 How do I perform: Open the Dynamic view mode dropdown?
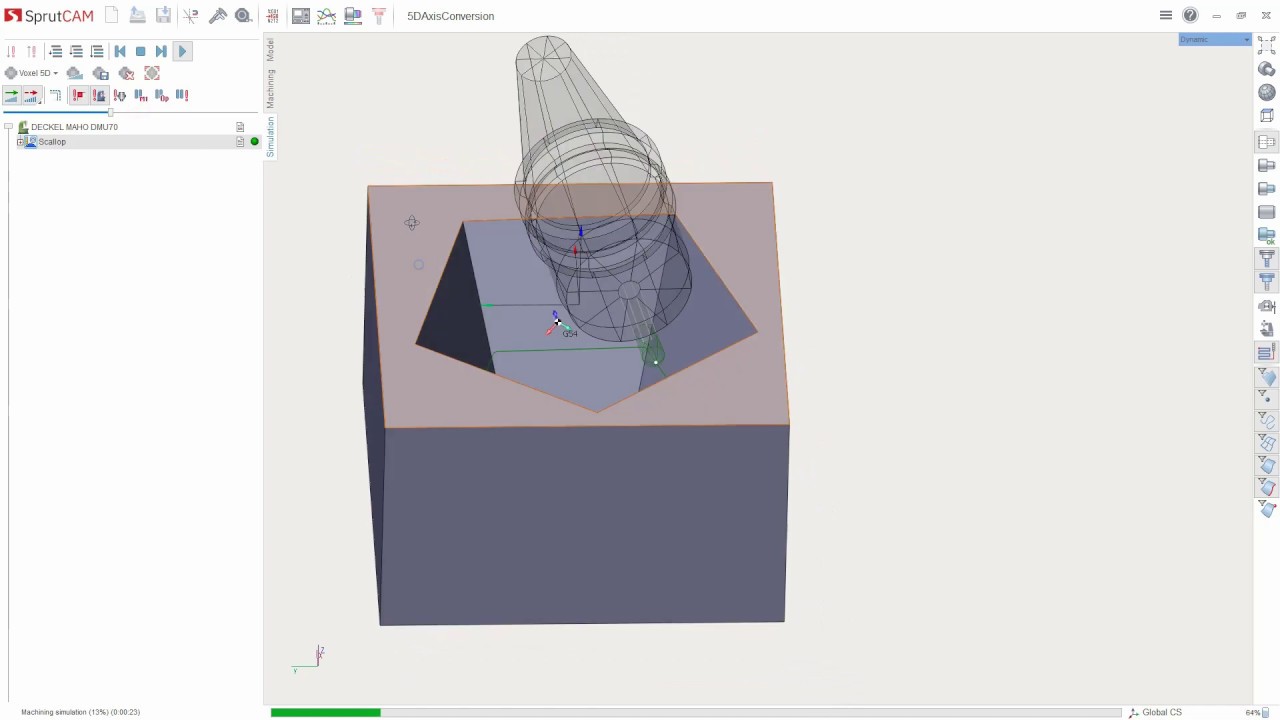[1215, 40]
